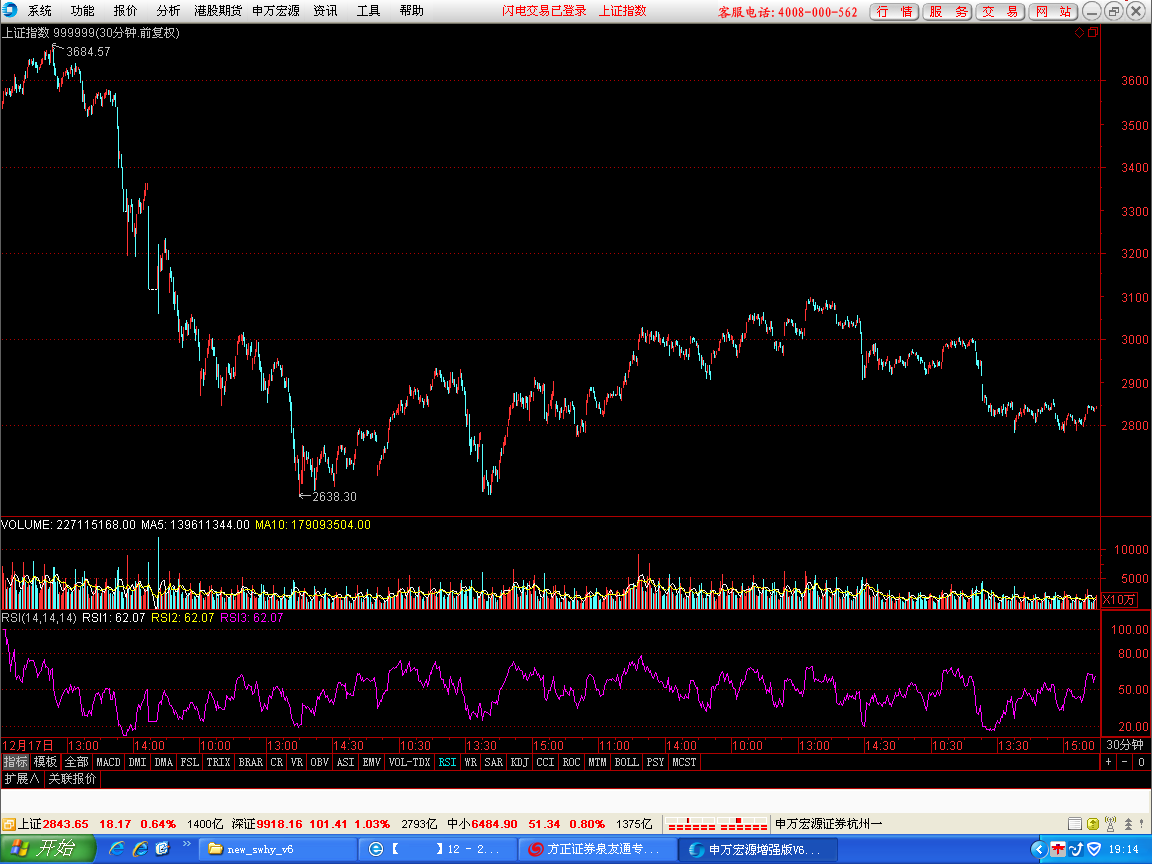Click the 3684.57 high price label
The image size is (1152, 864).
click(x=88, y=51)
